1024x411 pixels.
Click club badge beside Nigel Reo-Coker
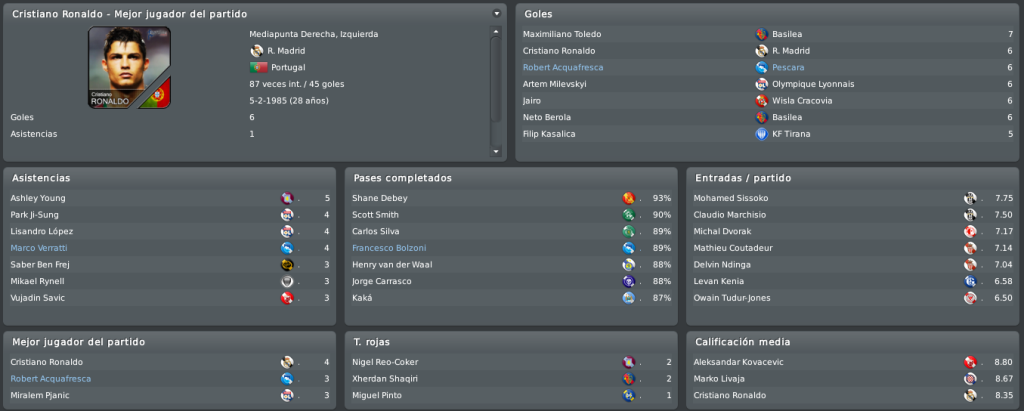click(628, 362)
